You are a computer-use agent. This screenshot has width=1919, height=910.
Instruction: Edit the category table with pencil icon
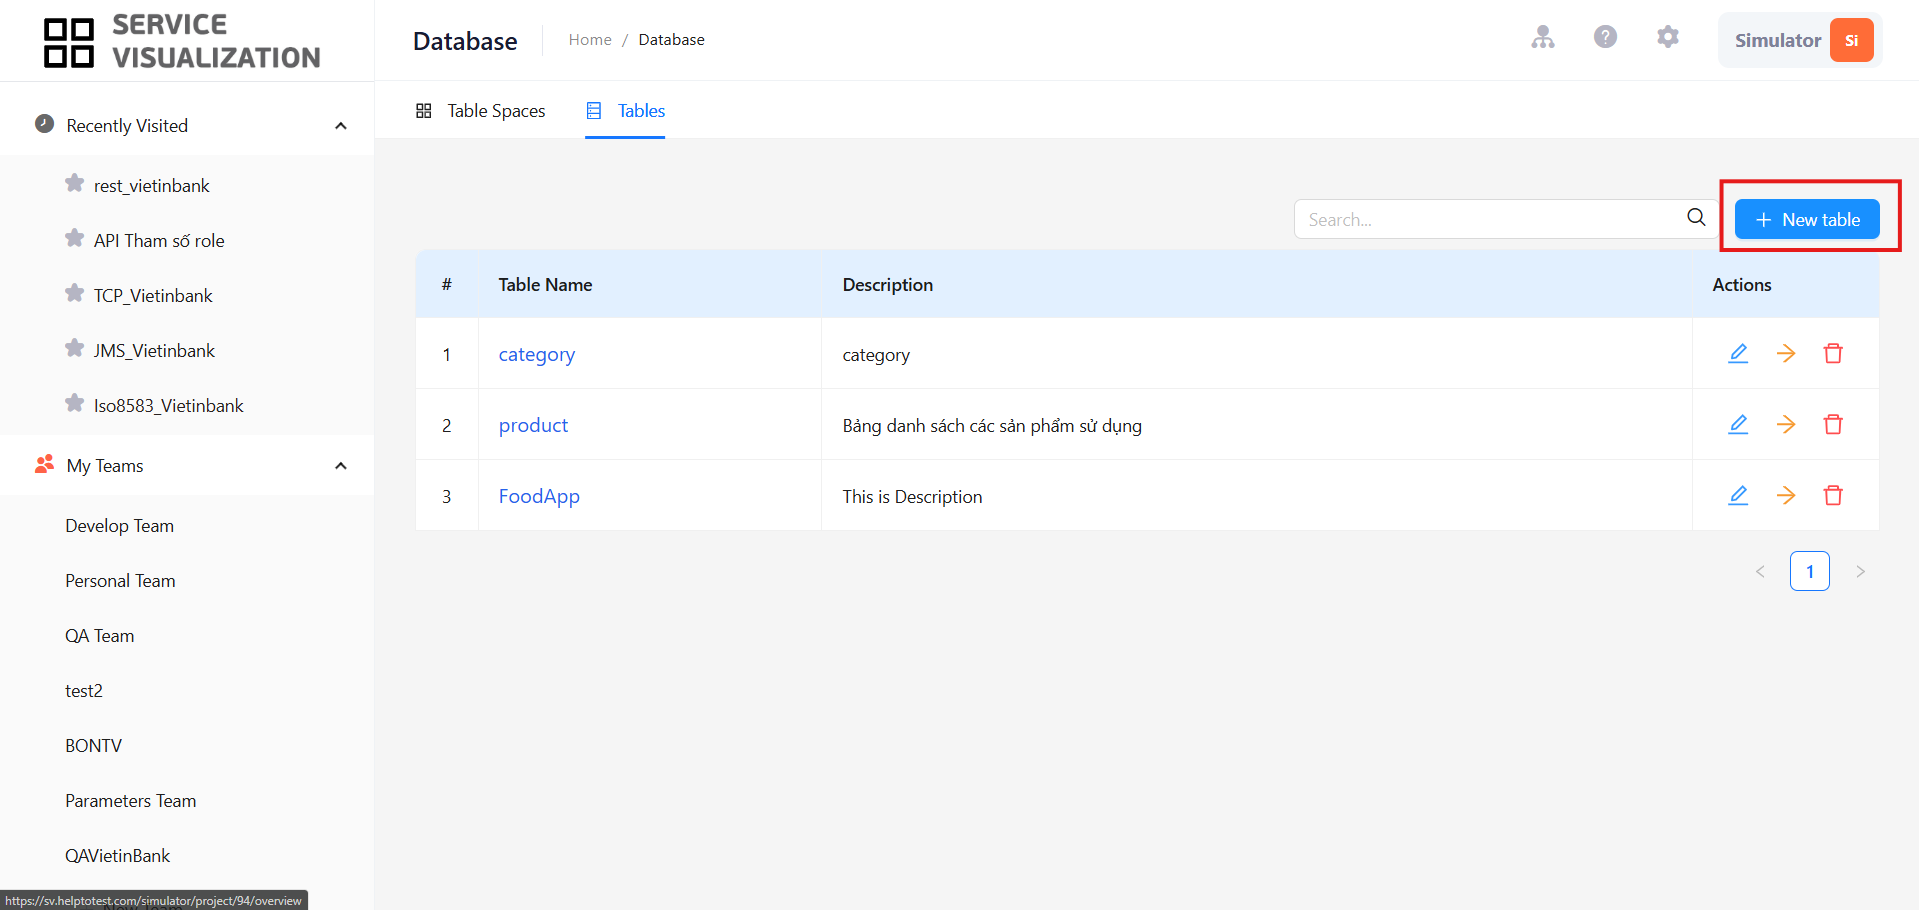click(x=1738, y=353)
